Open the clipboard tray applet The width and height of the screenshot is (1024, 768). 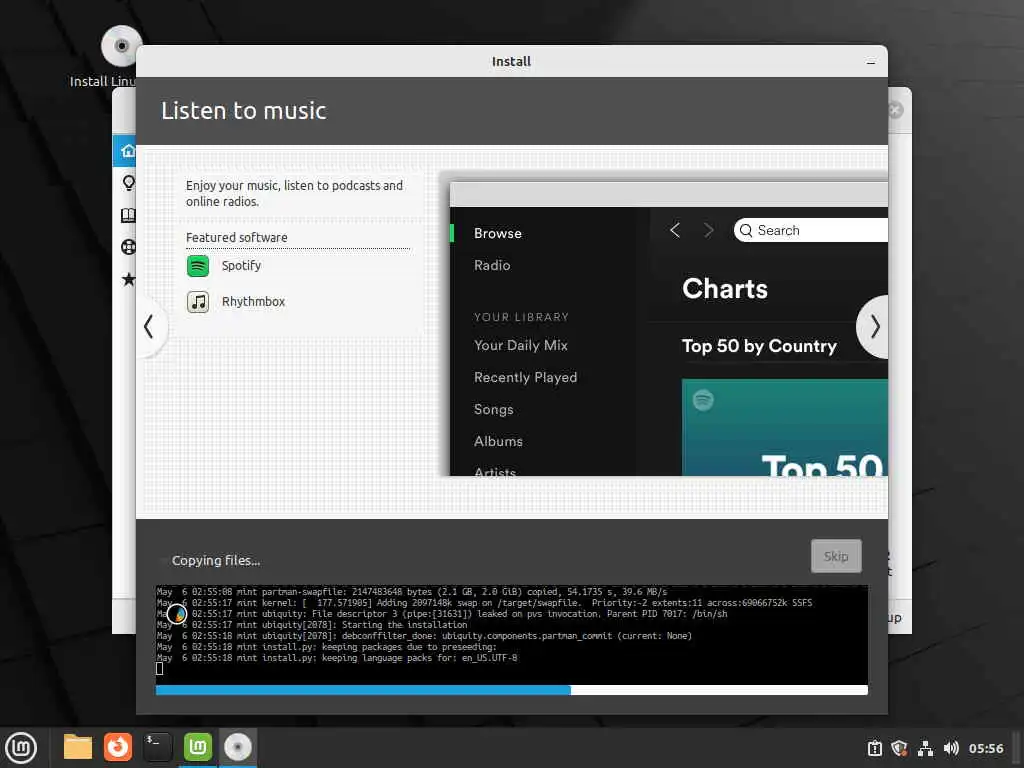[874, 748]
